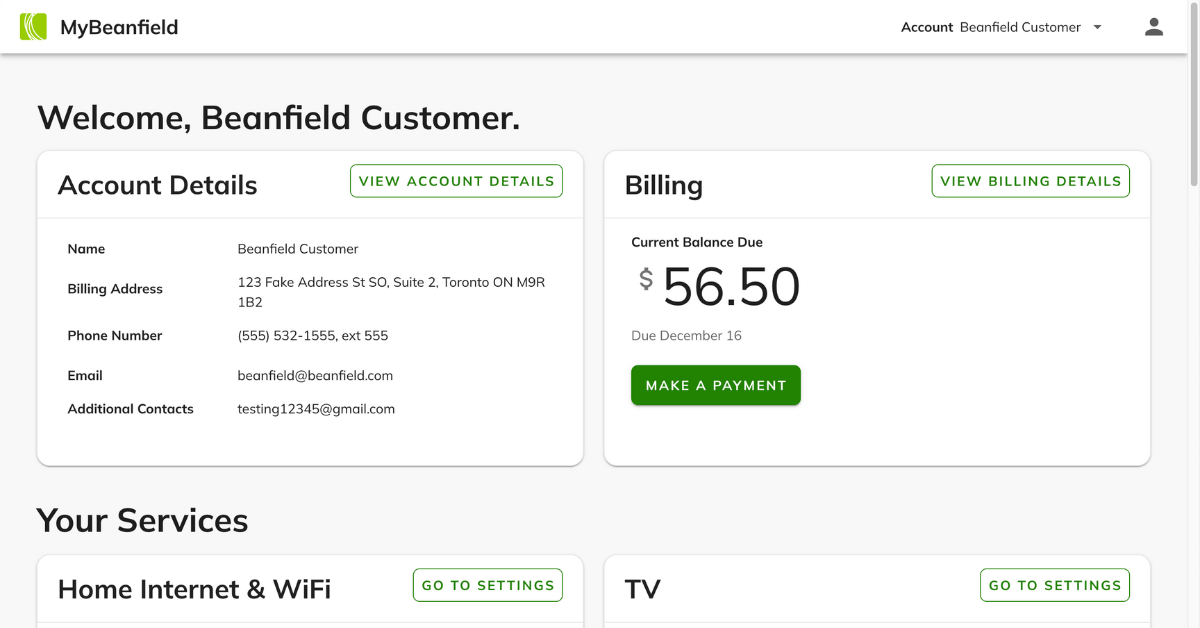Viewport: 1200px width, 628px height.
Task: Go to Settings for TV
Action: pyautogui.click(x=1055, y=585)
